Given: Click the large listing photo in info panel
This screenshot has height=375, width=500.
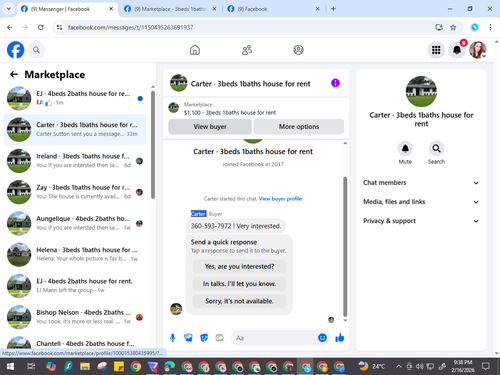Looking at the screenshot, I should pyautogui.click(x=421, y=91).
